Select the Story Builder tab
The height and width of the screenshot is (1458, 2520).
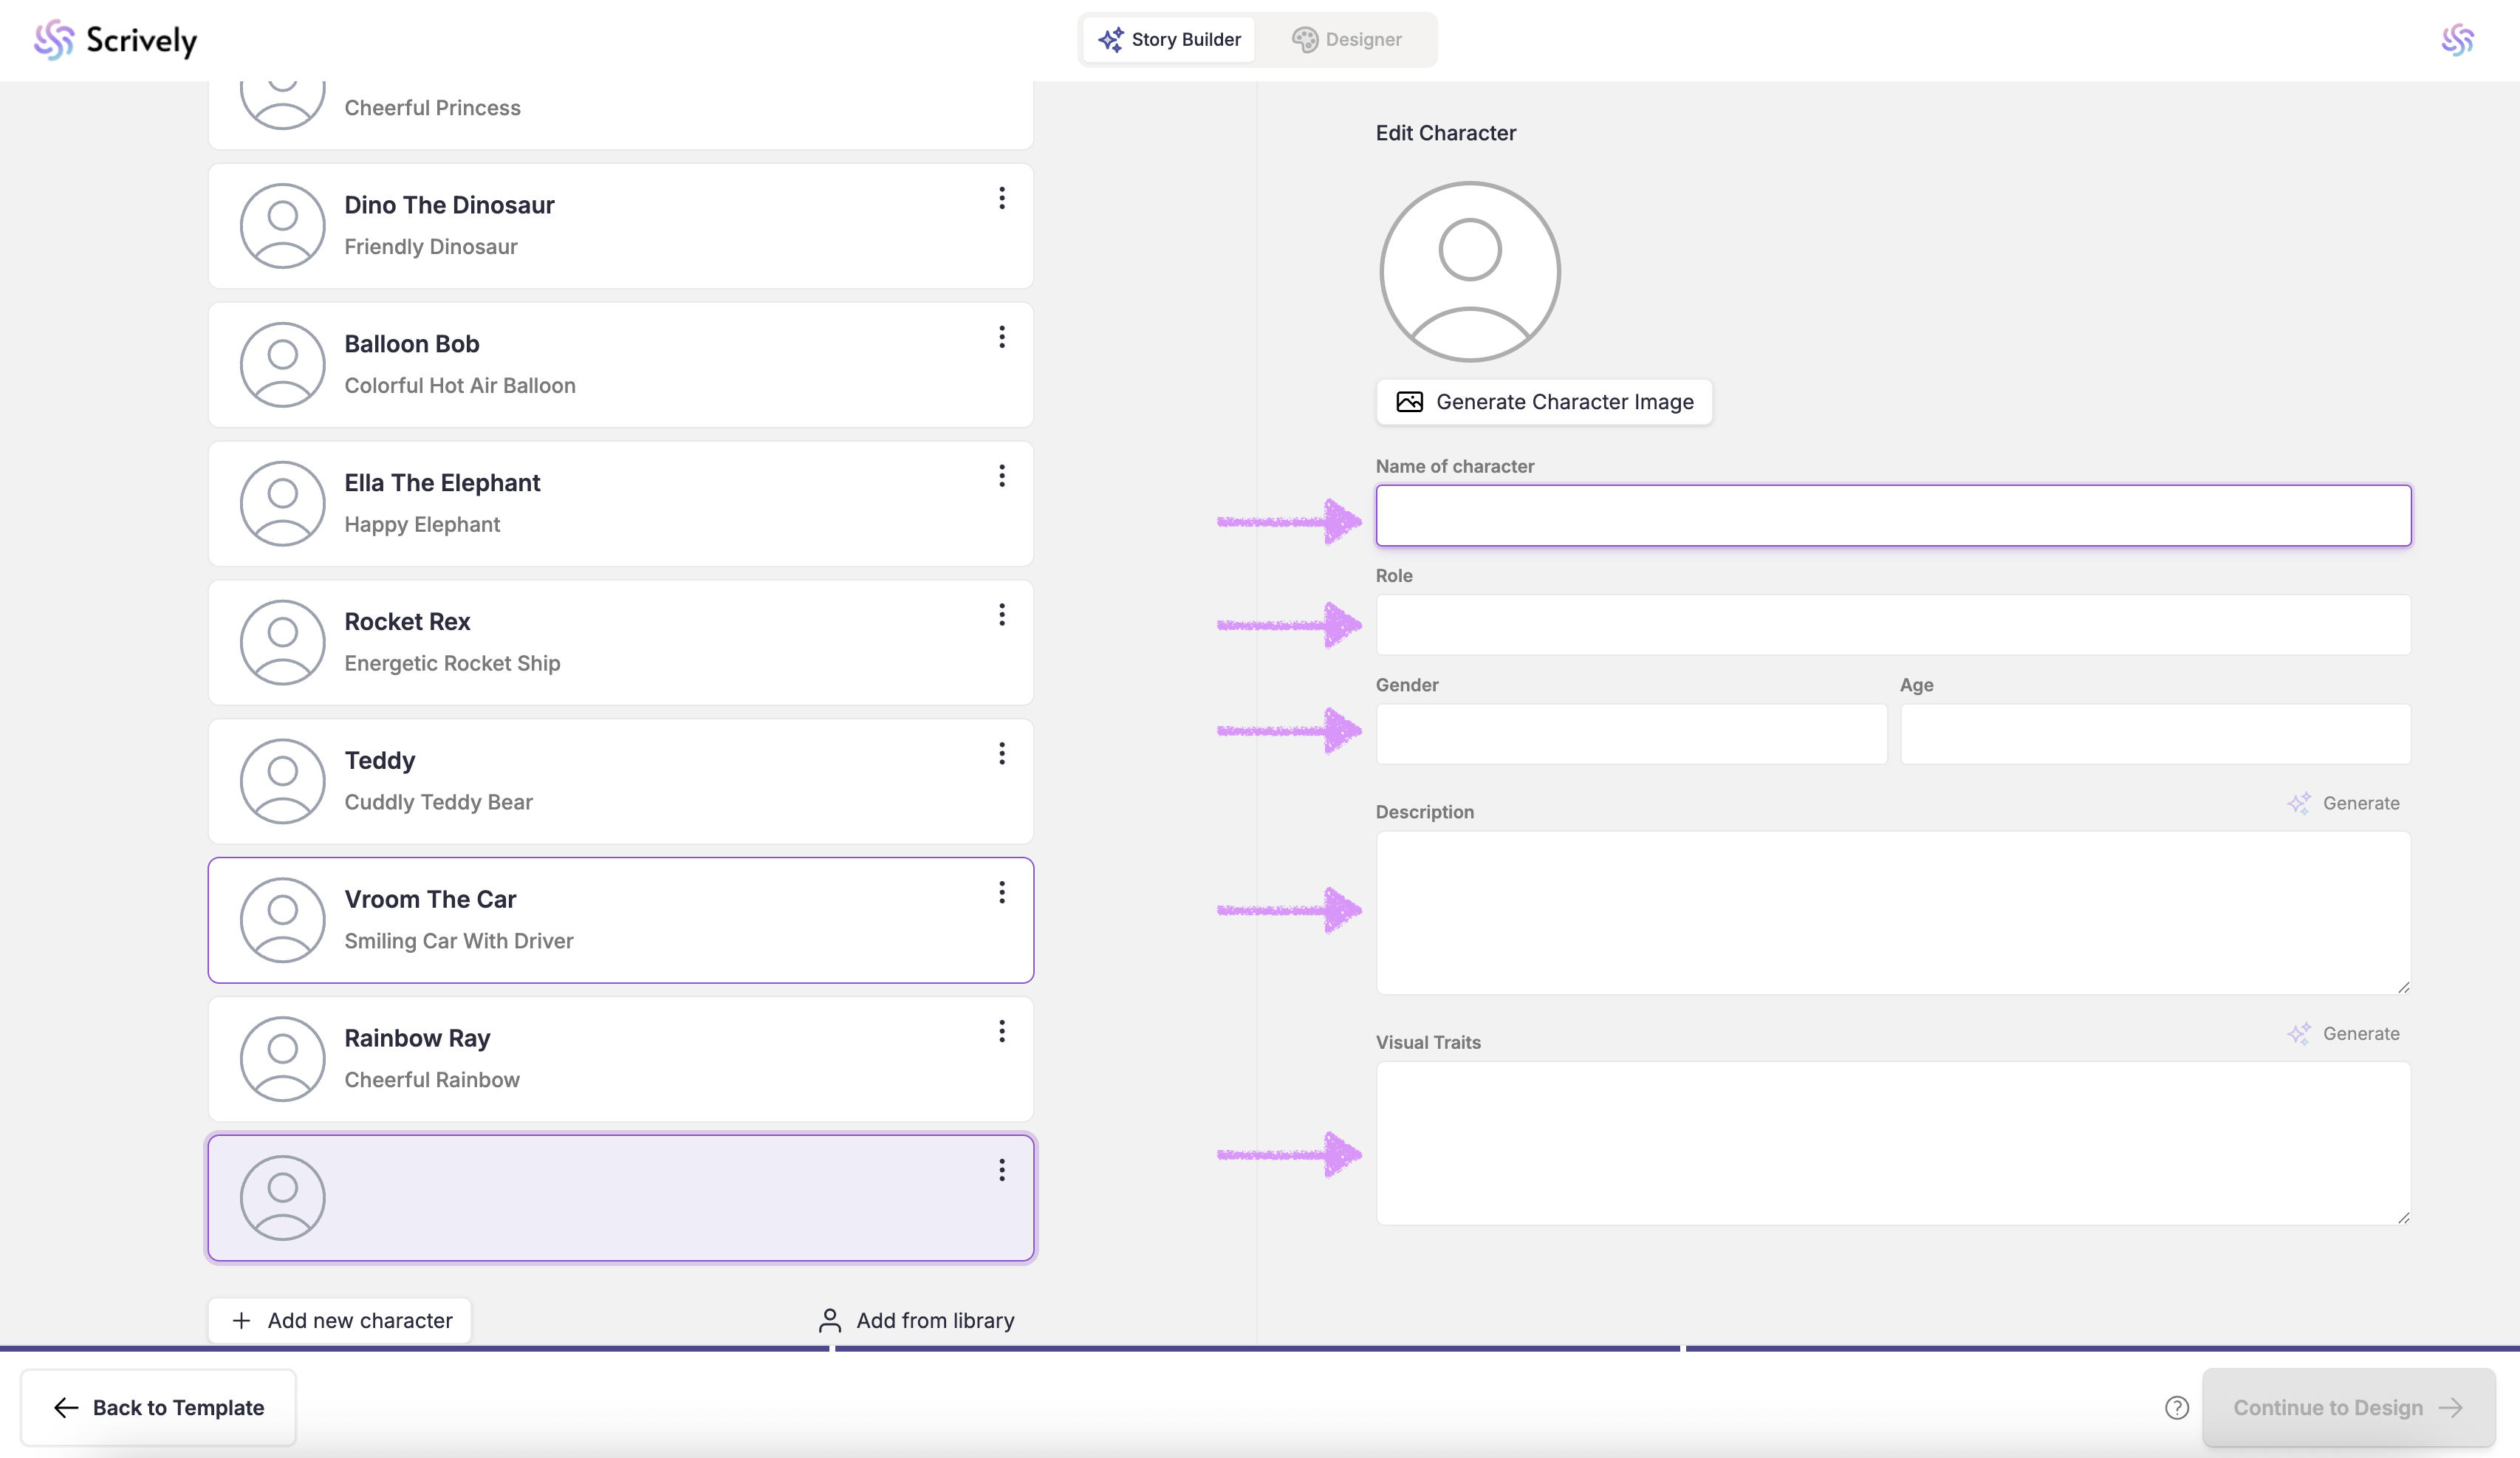(1169, 40)
